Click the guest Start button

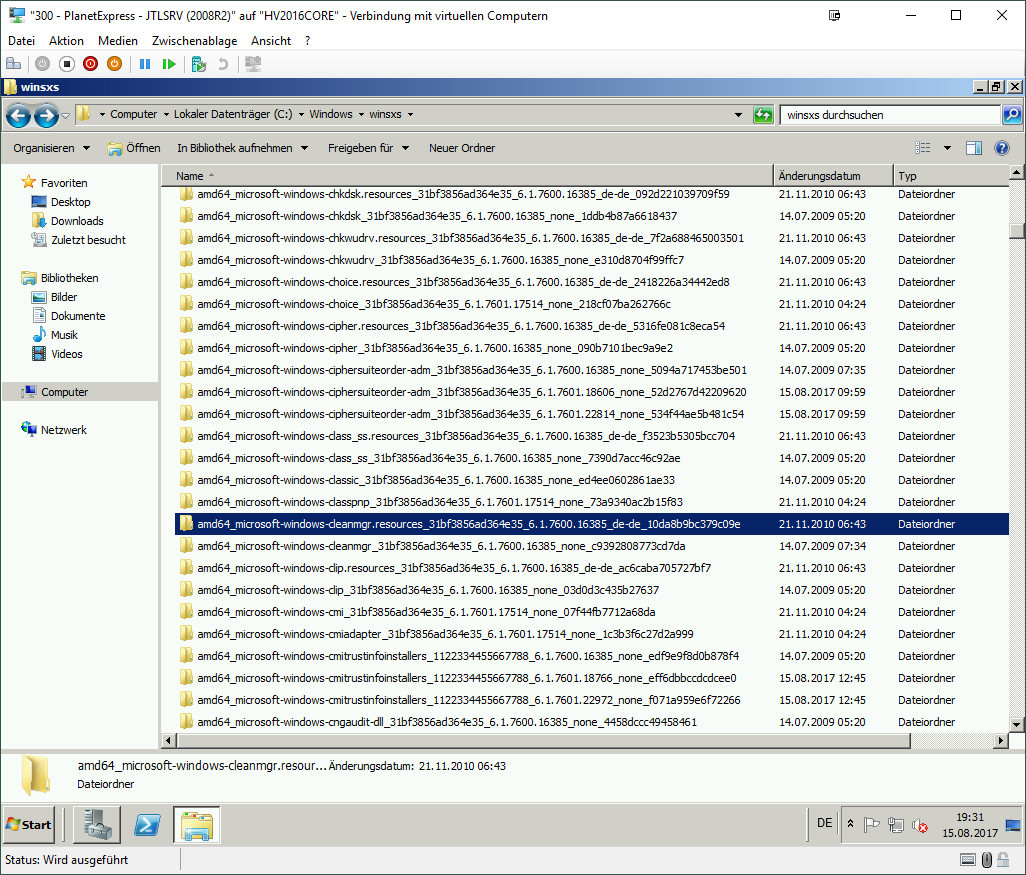pyautogui.click(x=29, y=825)
